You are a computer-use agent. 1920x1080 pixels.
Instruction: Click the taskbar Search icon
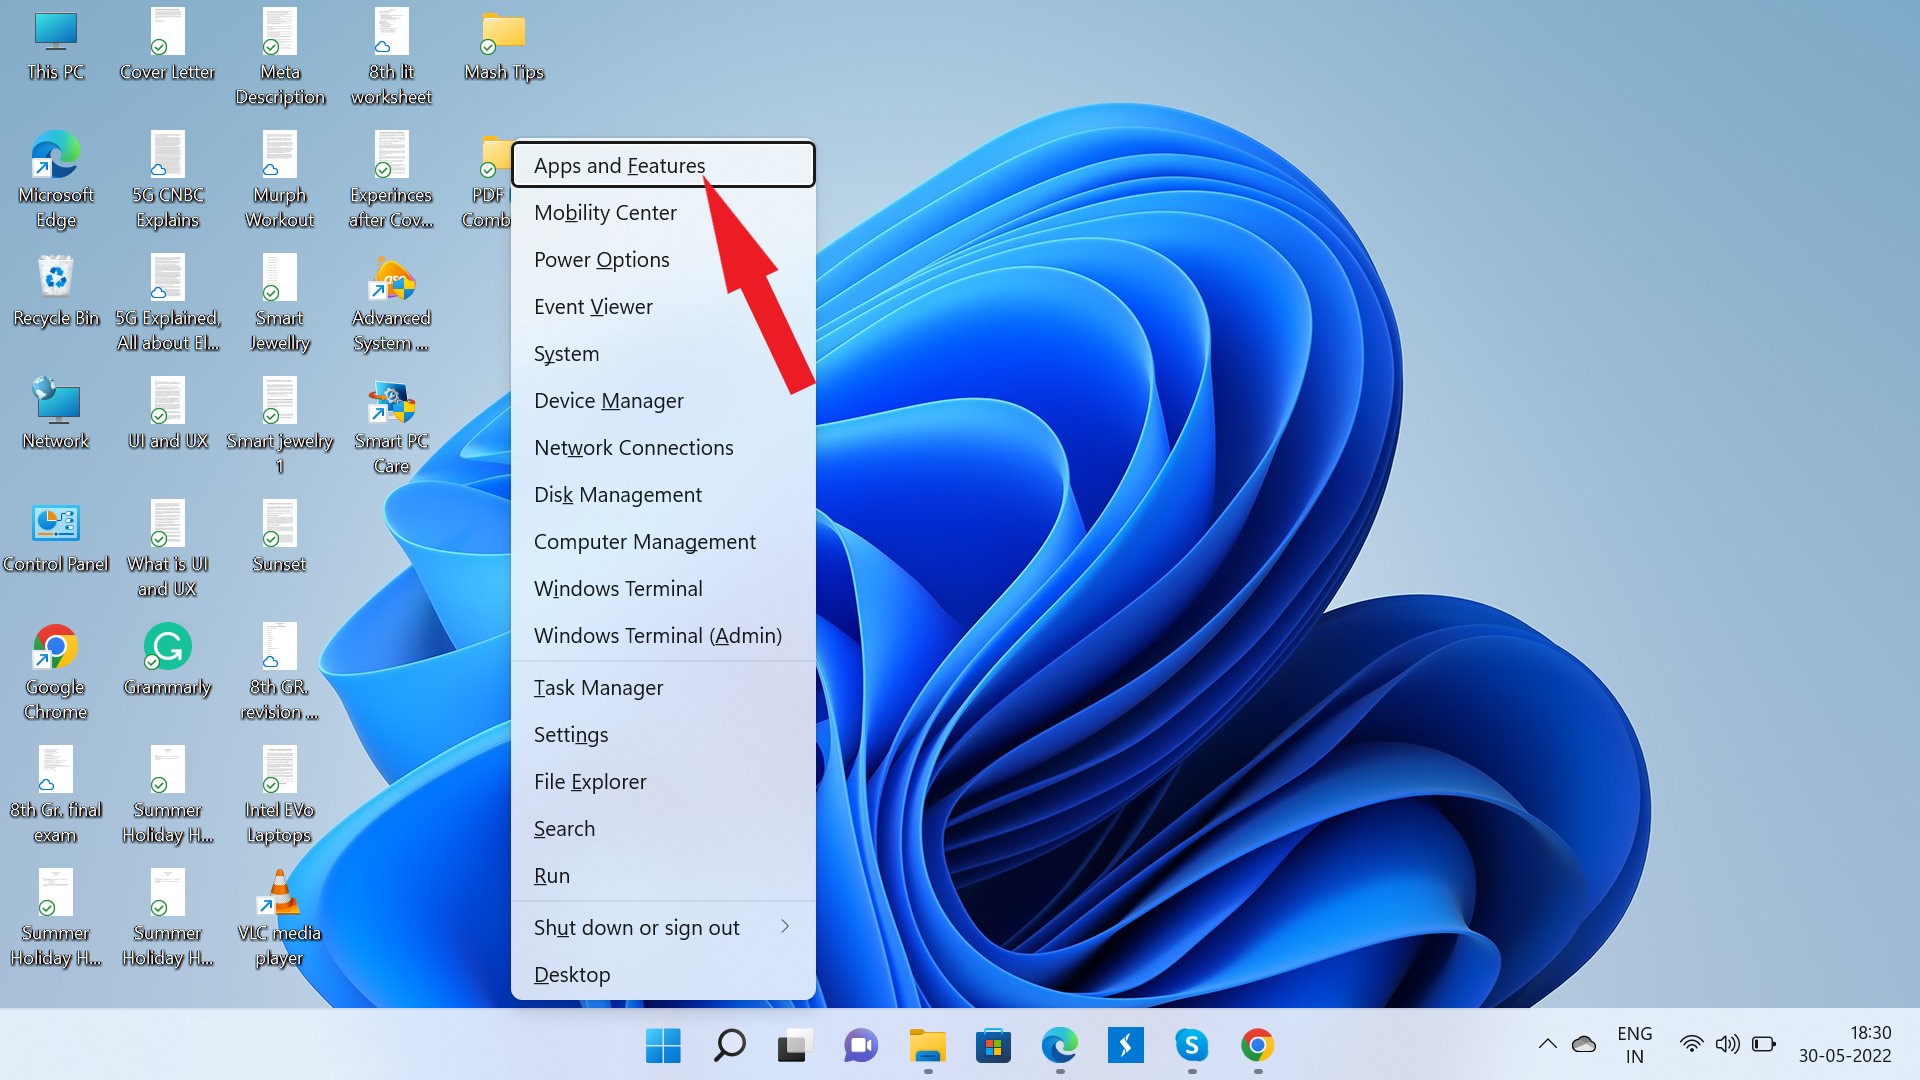[728, 1047]
